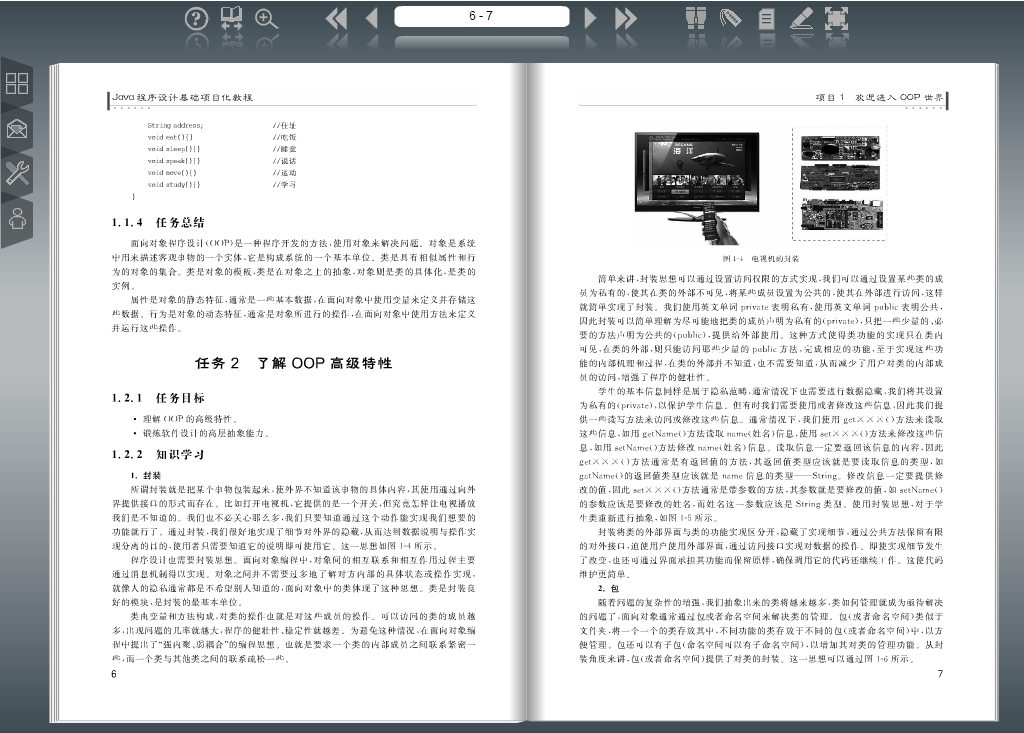Open the envelope share sidebar tab
The height and width of the screenshot is (733, 1024).
[x=17, y=128]
